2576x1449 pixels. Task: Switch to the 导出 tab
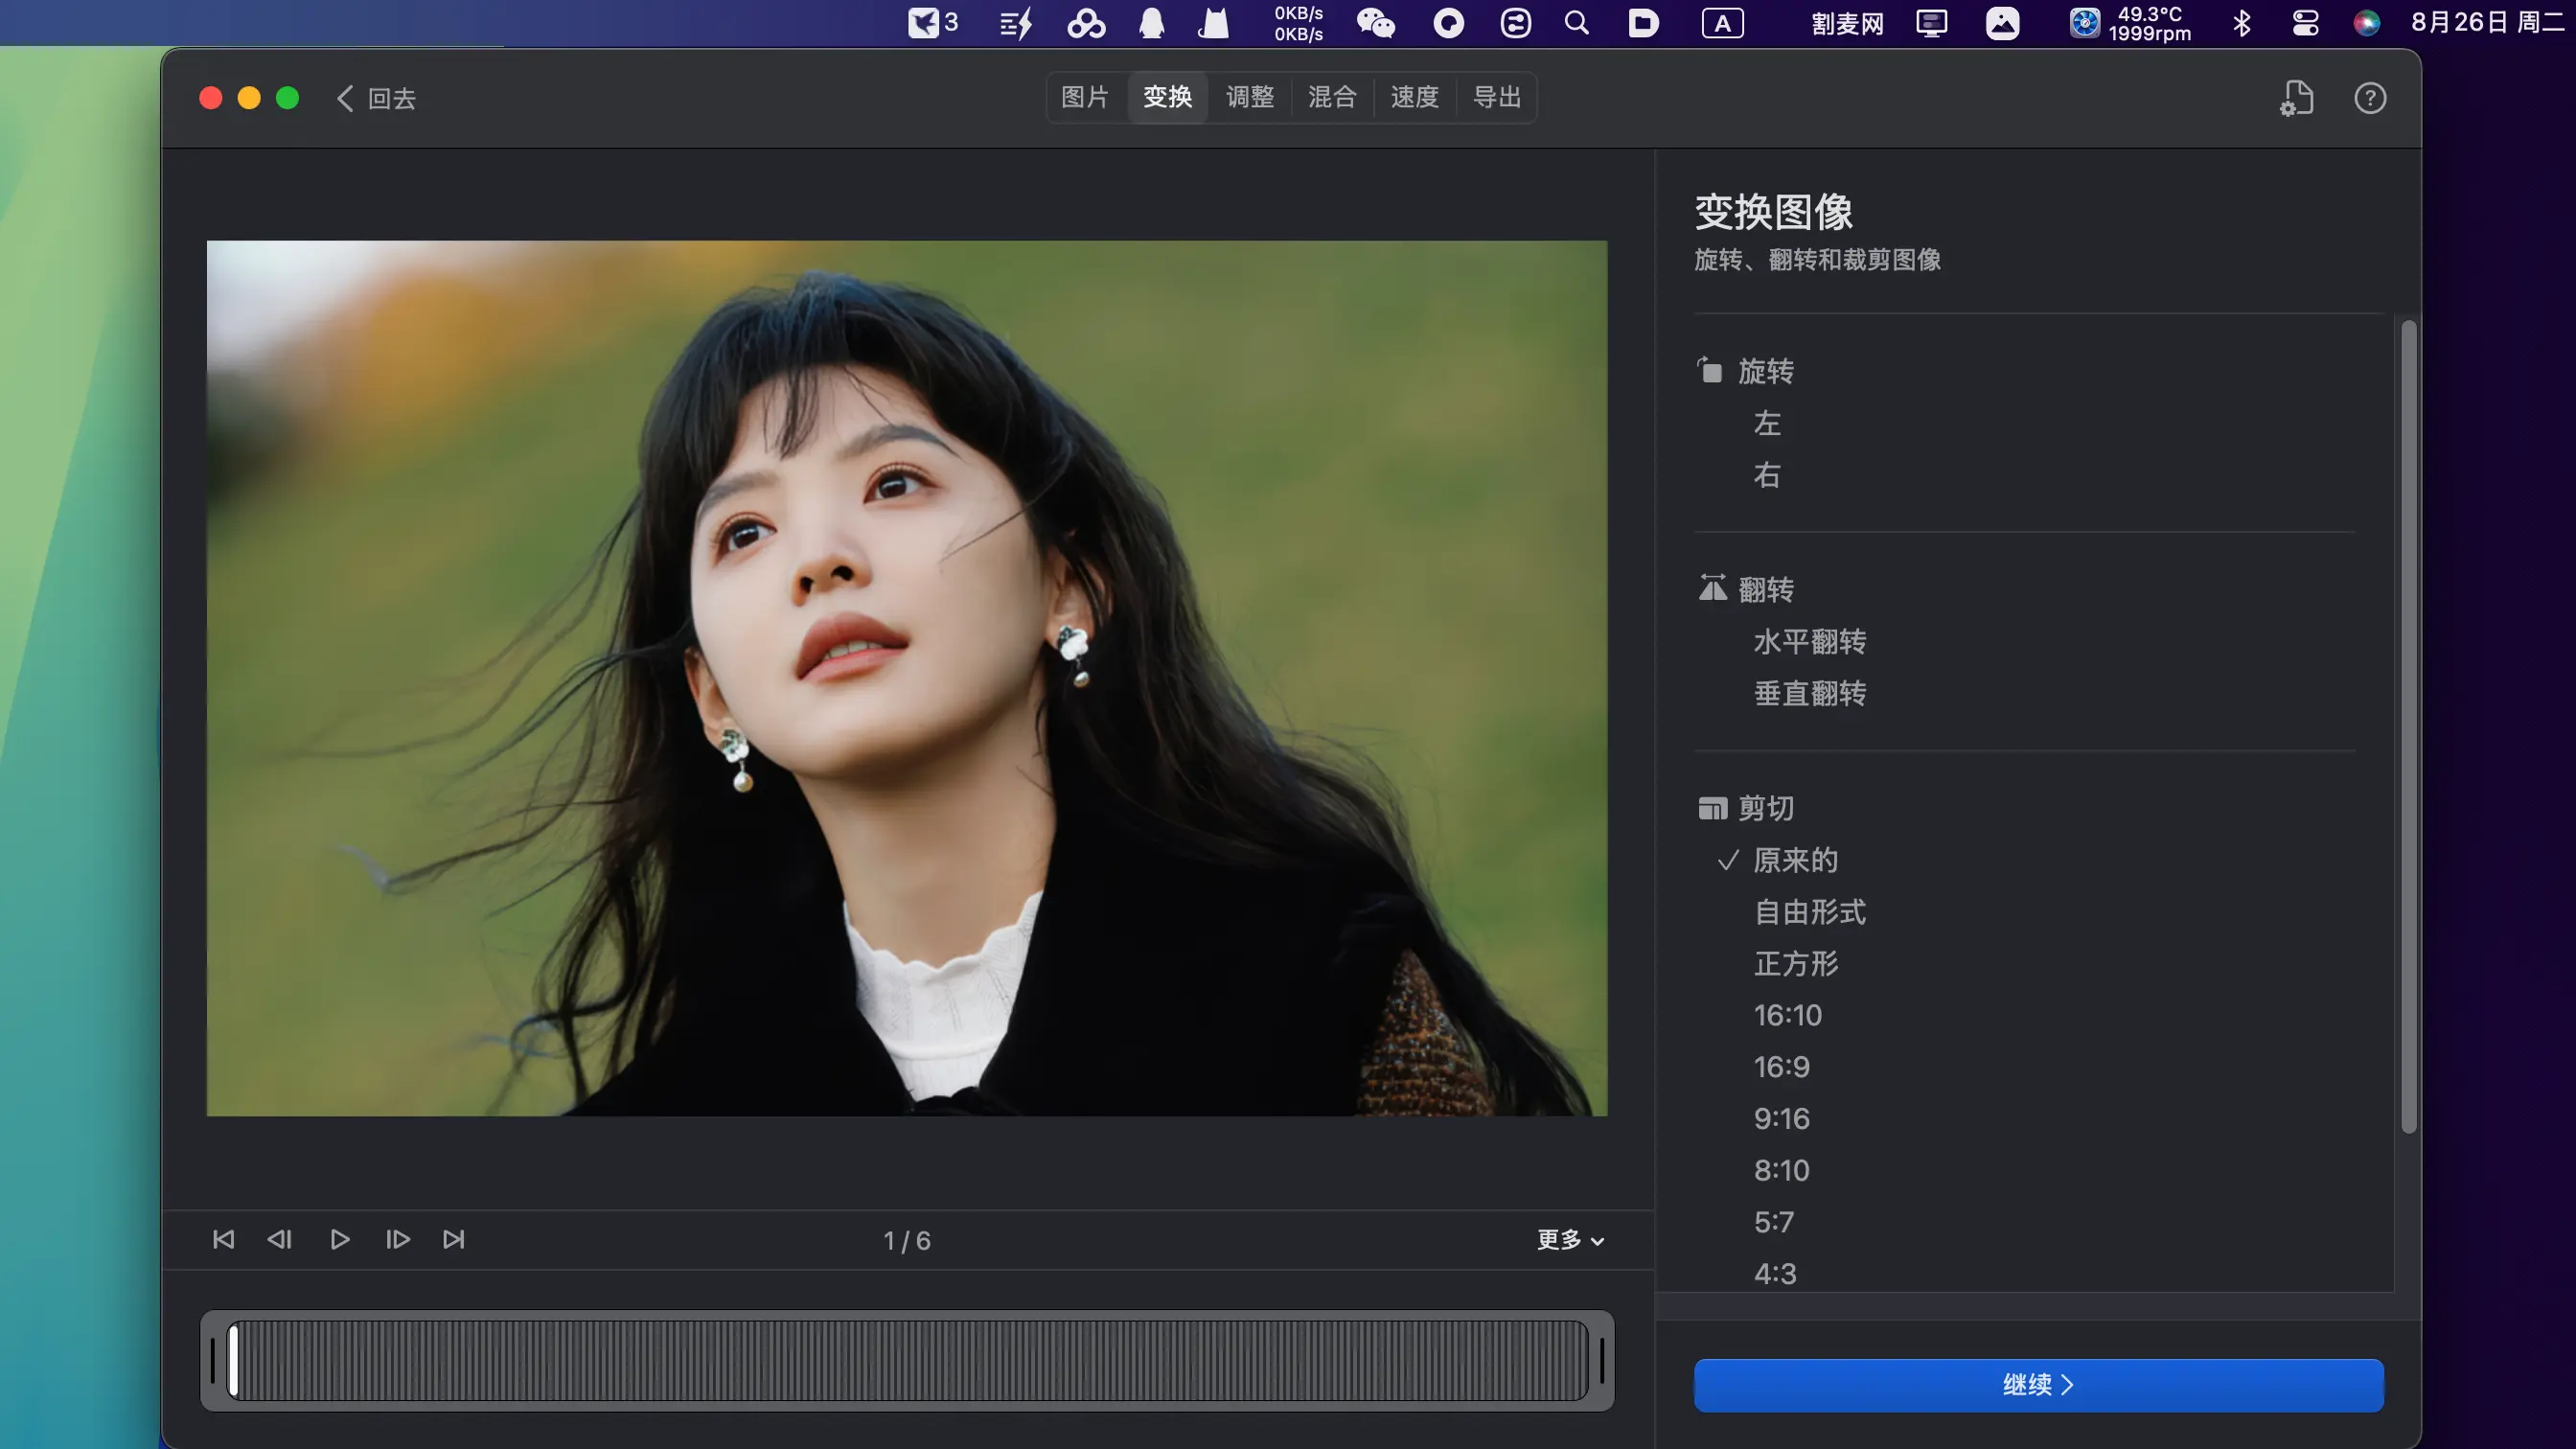click(x=1496, y=97)
